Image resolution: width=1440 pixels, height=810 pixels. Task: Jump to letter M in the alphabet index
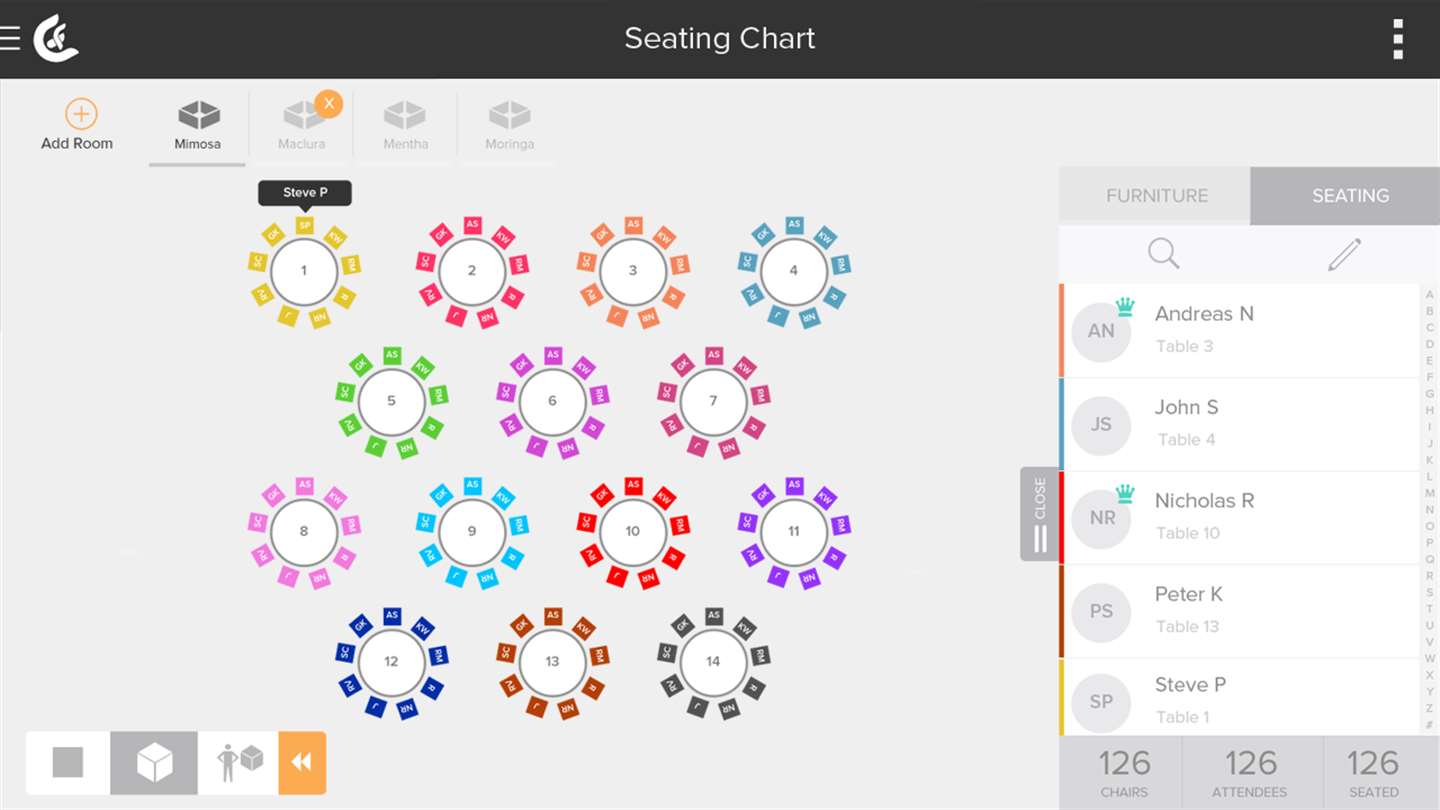point(1429,493)
